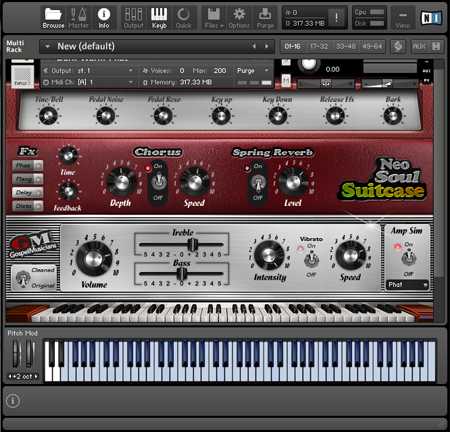Click the instrument thumbnail in the header
The width and height of the screenshot is (450, 432).
[23, 76]
